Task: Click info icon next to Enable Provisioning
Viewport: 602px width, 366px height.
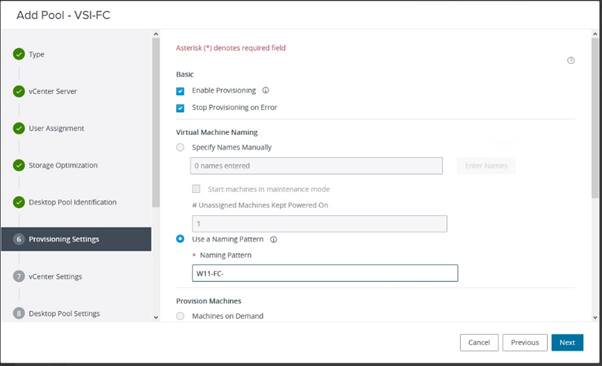Action: (x=266, y=90)
